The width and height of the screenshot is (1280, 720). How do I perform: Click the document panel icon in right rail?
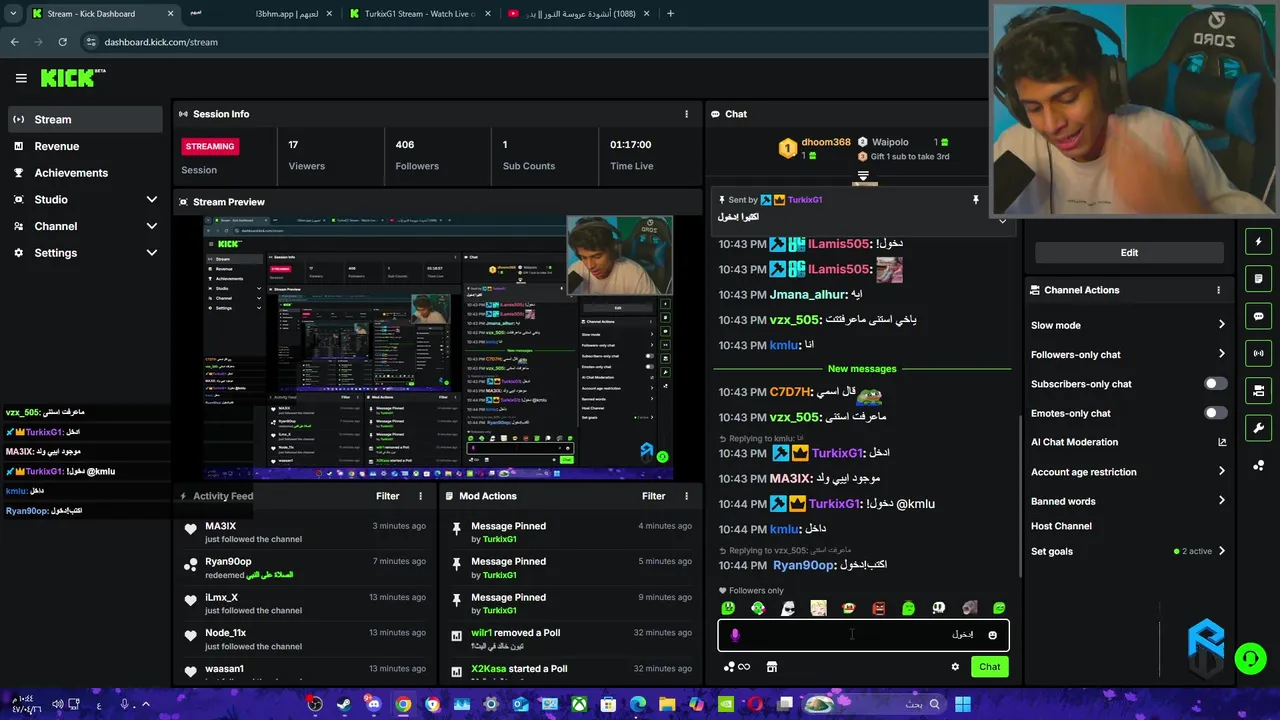click(x=1258, y=279)
